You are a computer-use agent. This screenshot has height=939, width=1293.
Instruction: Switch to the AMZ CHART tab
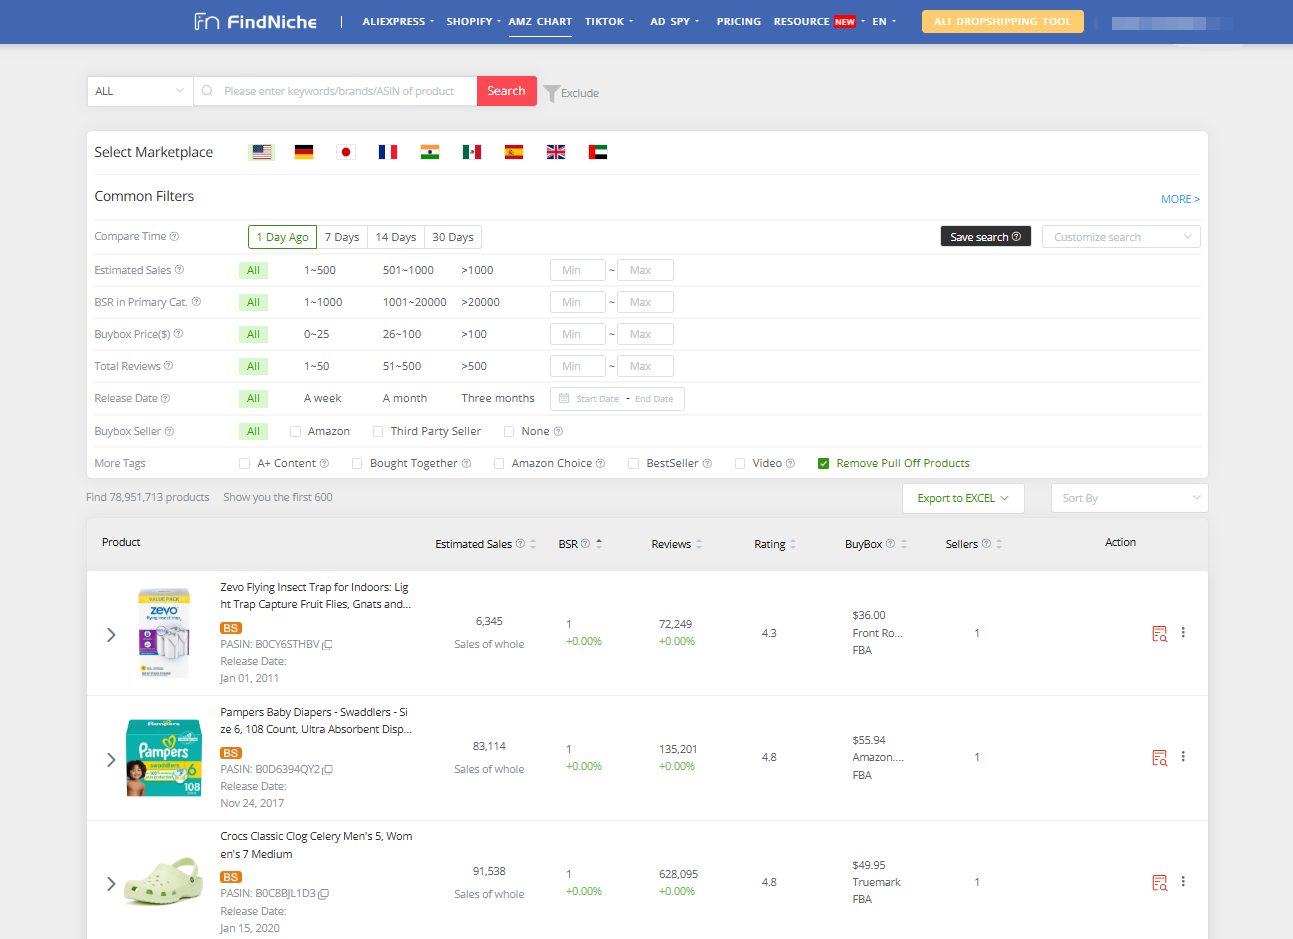coord(540,20)
